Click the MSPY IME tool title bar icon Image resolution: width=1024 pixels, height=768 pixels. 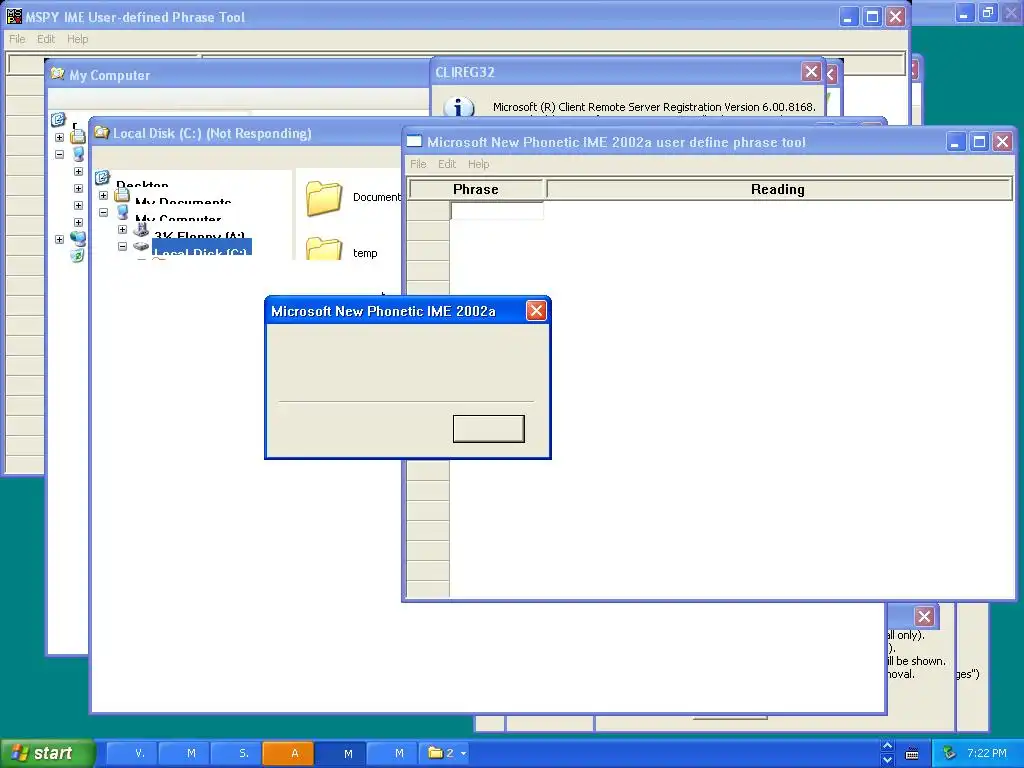click(14, 16)
